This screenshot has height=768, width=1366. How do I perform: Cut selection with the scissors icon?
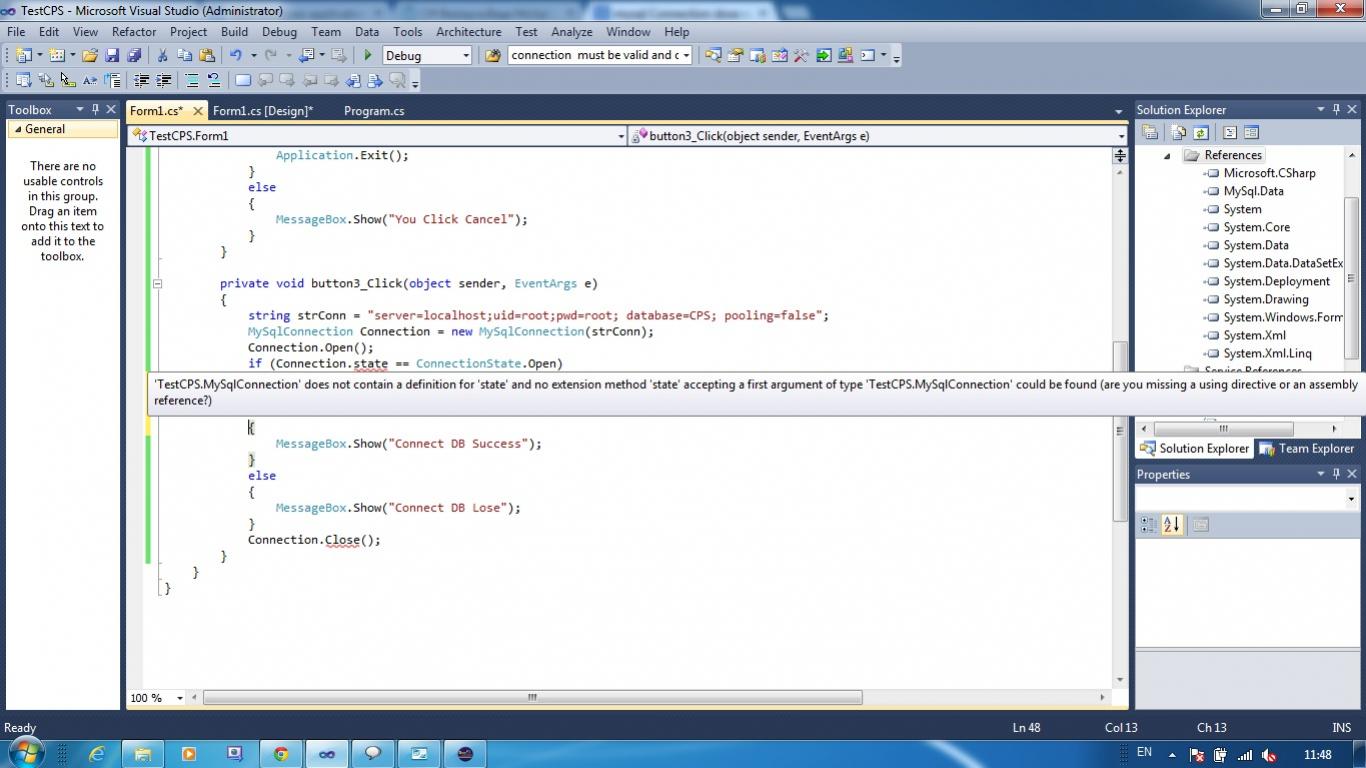163,55
